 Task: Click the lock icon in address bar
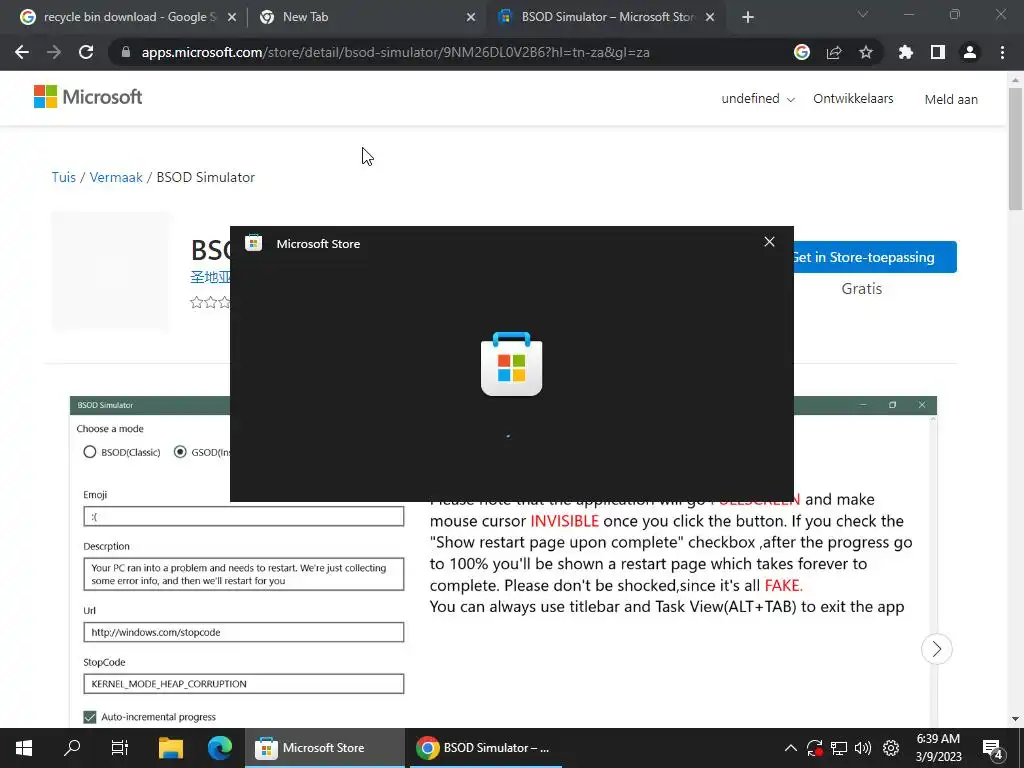click(125, 52)
